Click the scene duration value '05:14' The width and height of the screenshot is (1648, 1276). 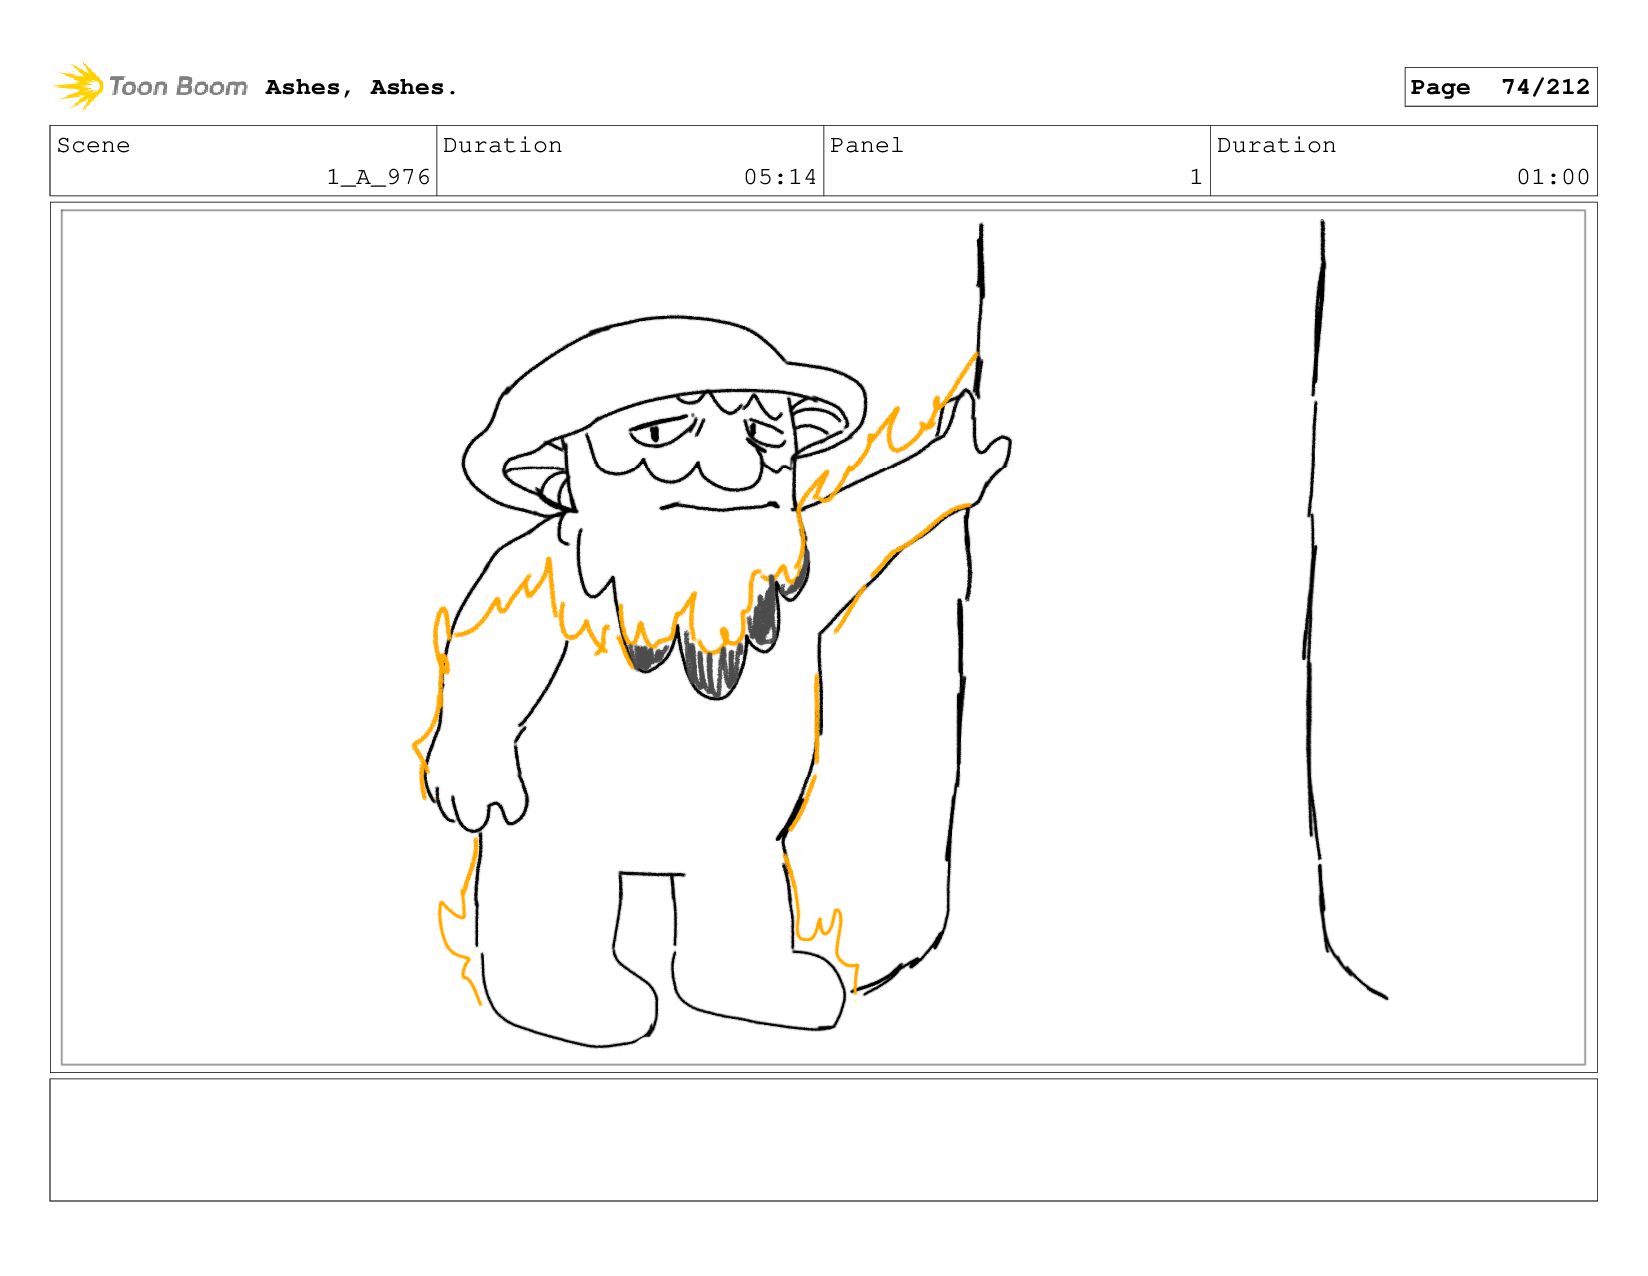click(780, 177)
